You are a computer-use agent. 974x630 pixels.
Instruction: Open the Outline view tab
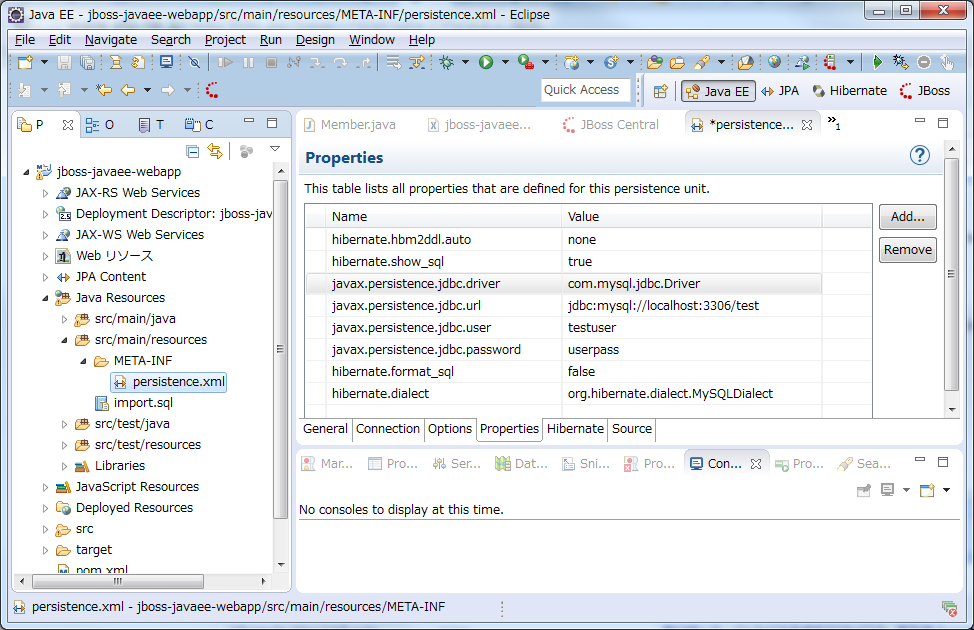pyautogui.click(x=100, y=125)
